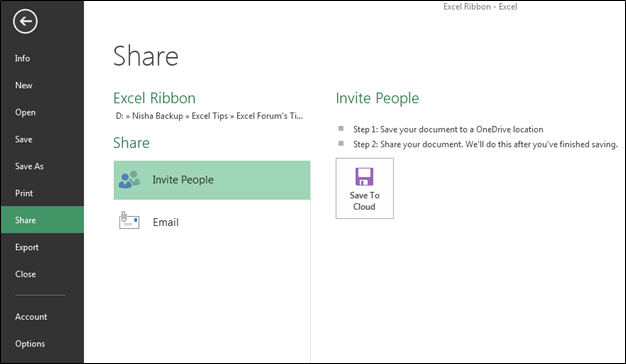The height and width of the screenshot is (364, 626).
Task: Click the Invite People users icon
Action: [x=129, y=180]
